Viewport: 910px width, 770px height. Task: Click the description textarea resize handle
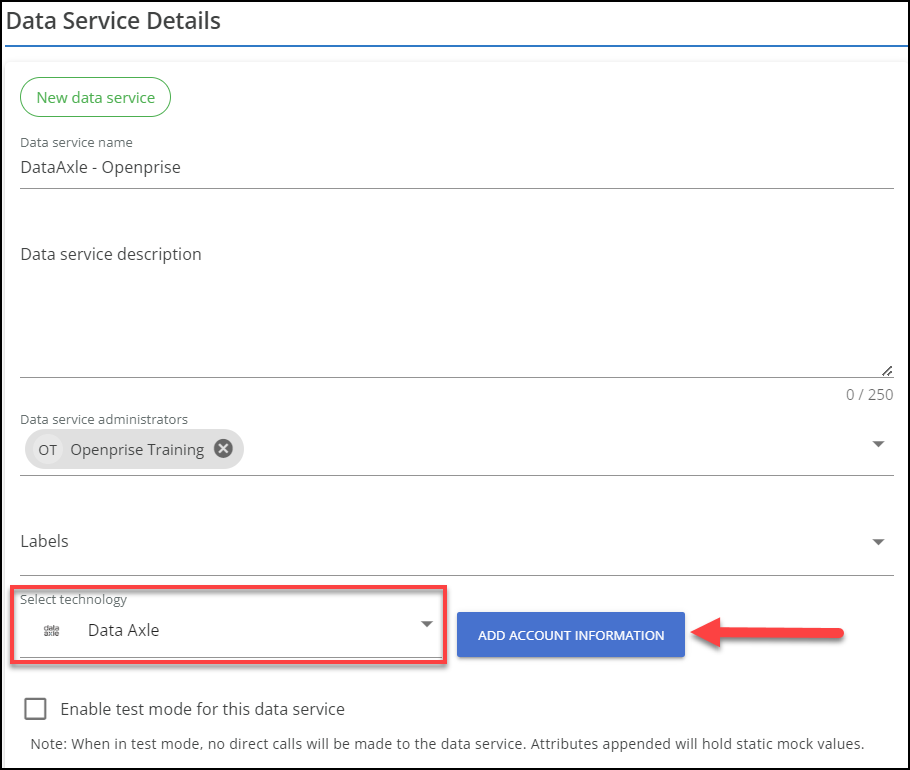click(887, 371)
